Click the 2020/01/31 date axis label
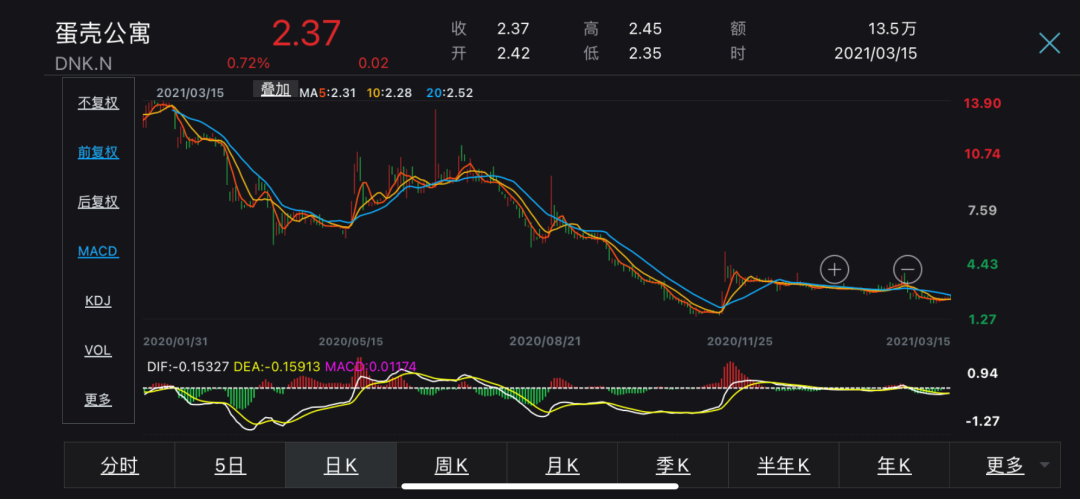Image resolution: width=1080 pixels, height=499 pixels. point(175,341)
